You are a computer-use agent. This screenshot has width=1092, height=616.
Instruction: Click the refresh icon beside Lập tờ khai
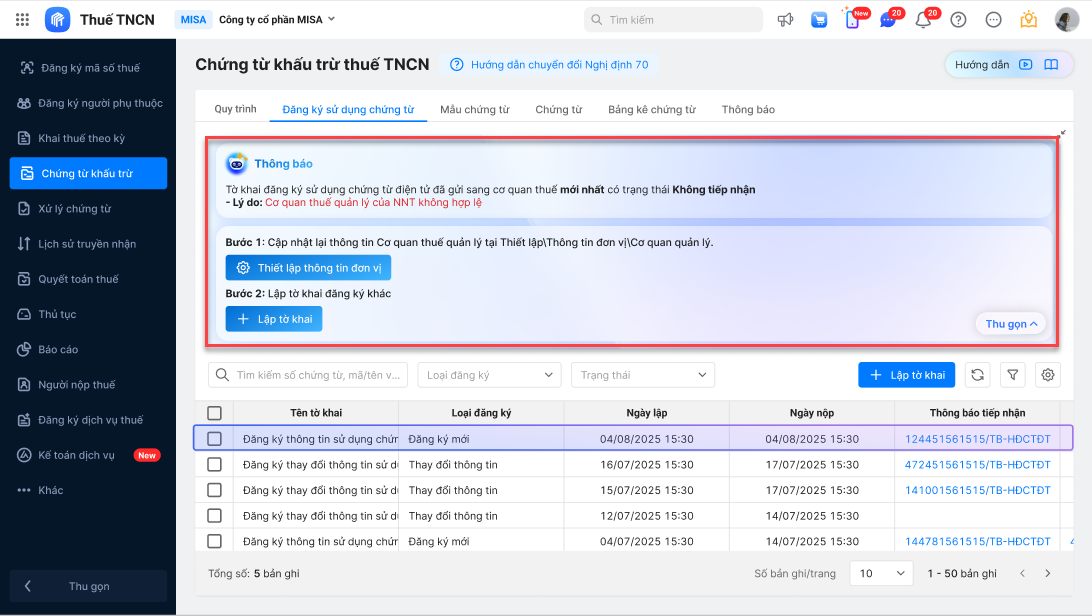(x=978, y=375)
